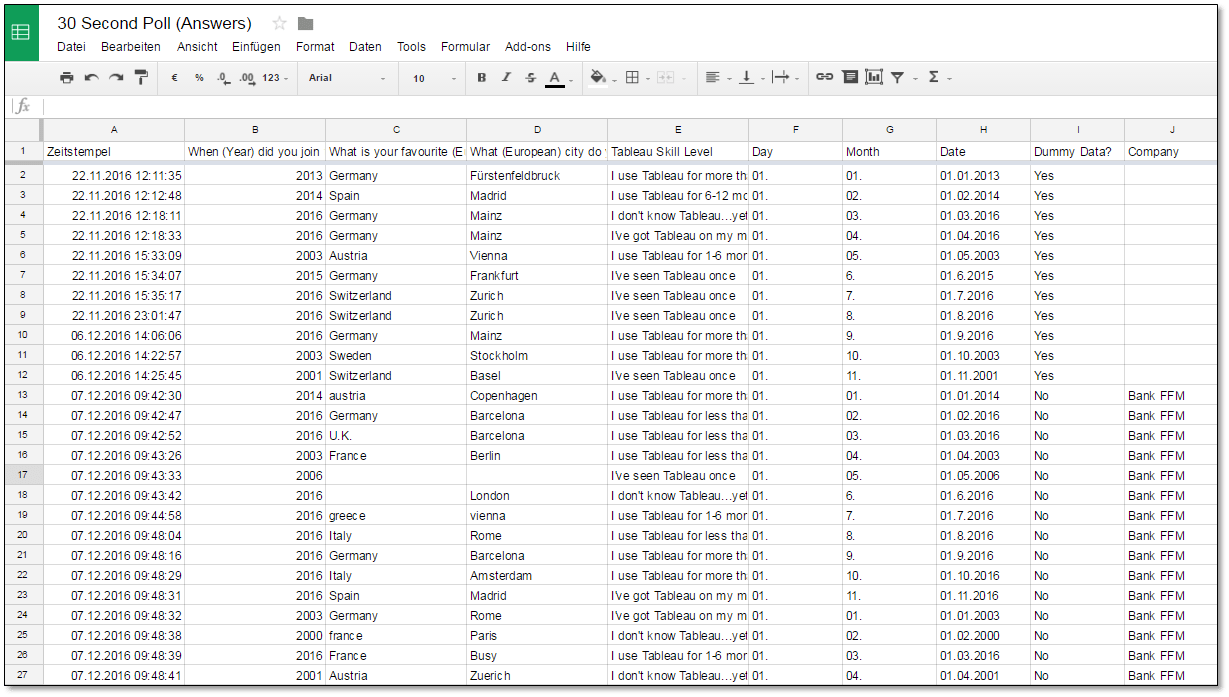
Task: Open the Bearbeiten menu
Action: pyautogui.click(x=131, y=47)
